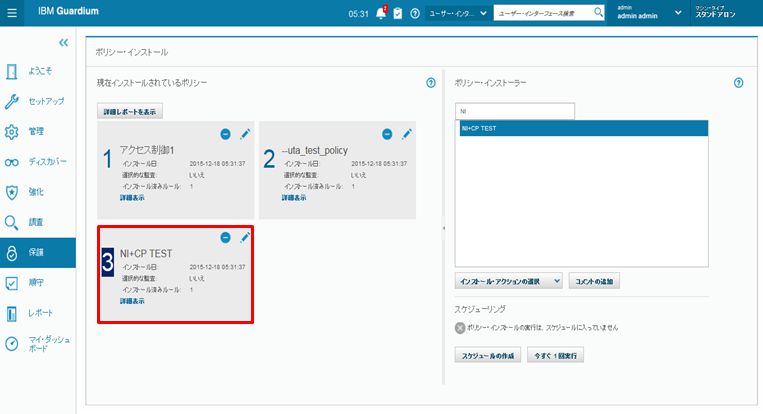
Task: Click minus icon on NI+CP TEST card
Action: coord(225,237)
